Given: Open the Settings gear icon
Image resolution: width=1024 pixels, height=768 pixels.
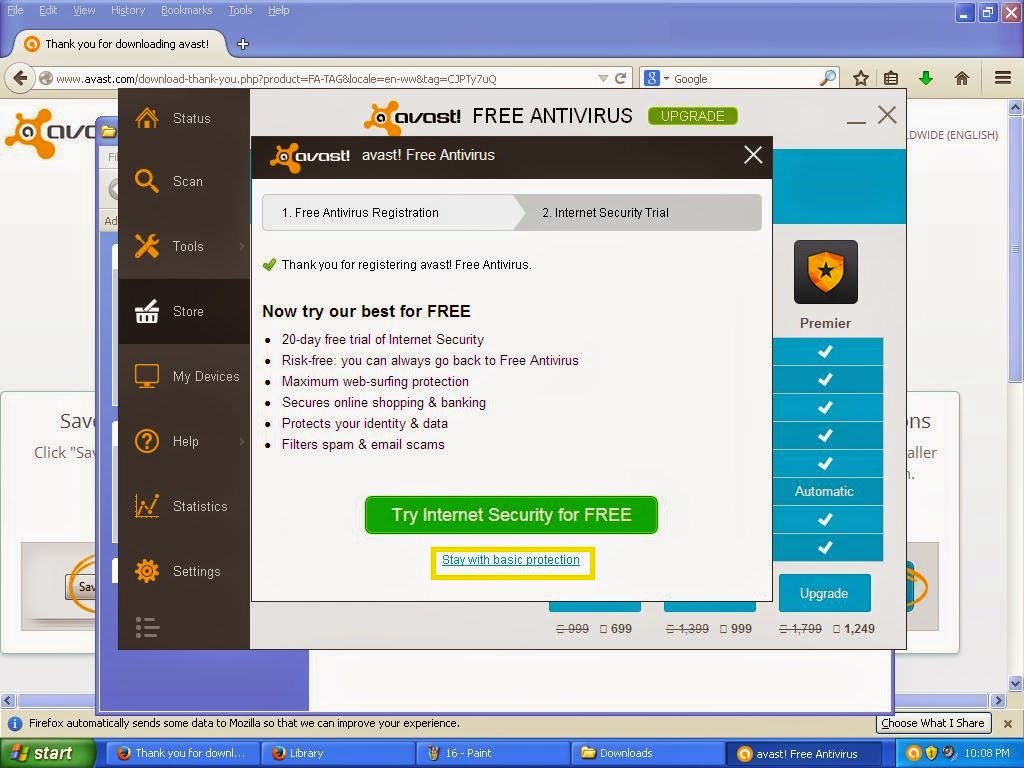Looking at the screenshot, I should tap(147, 571).
